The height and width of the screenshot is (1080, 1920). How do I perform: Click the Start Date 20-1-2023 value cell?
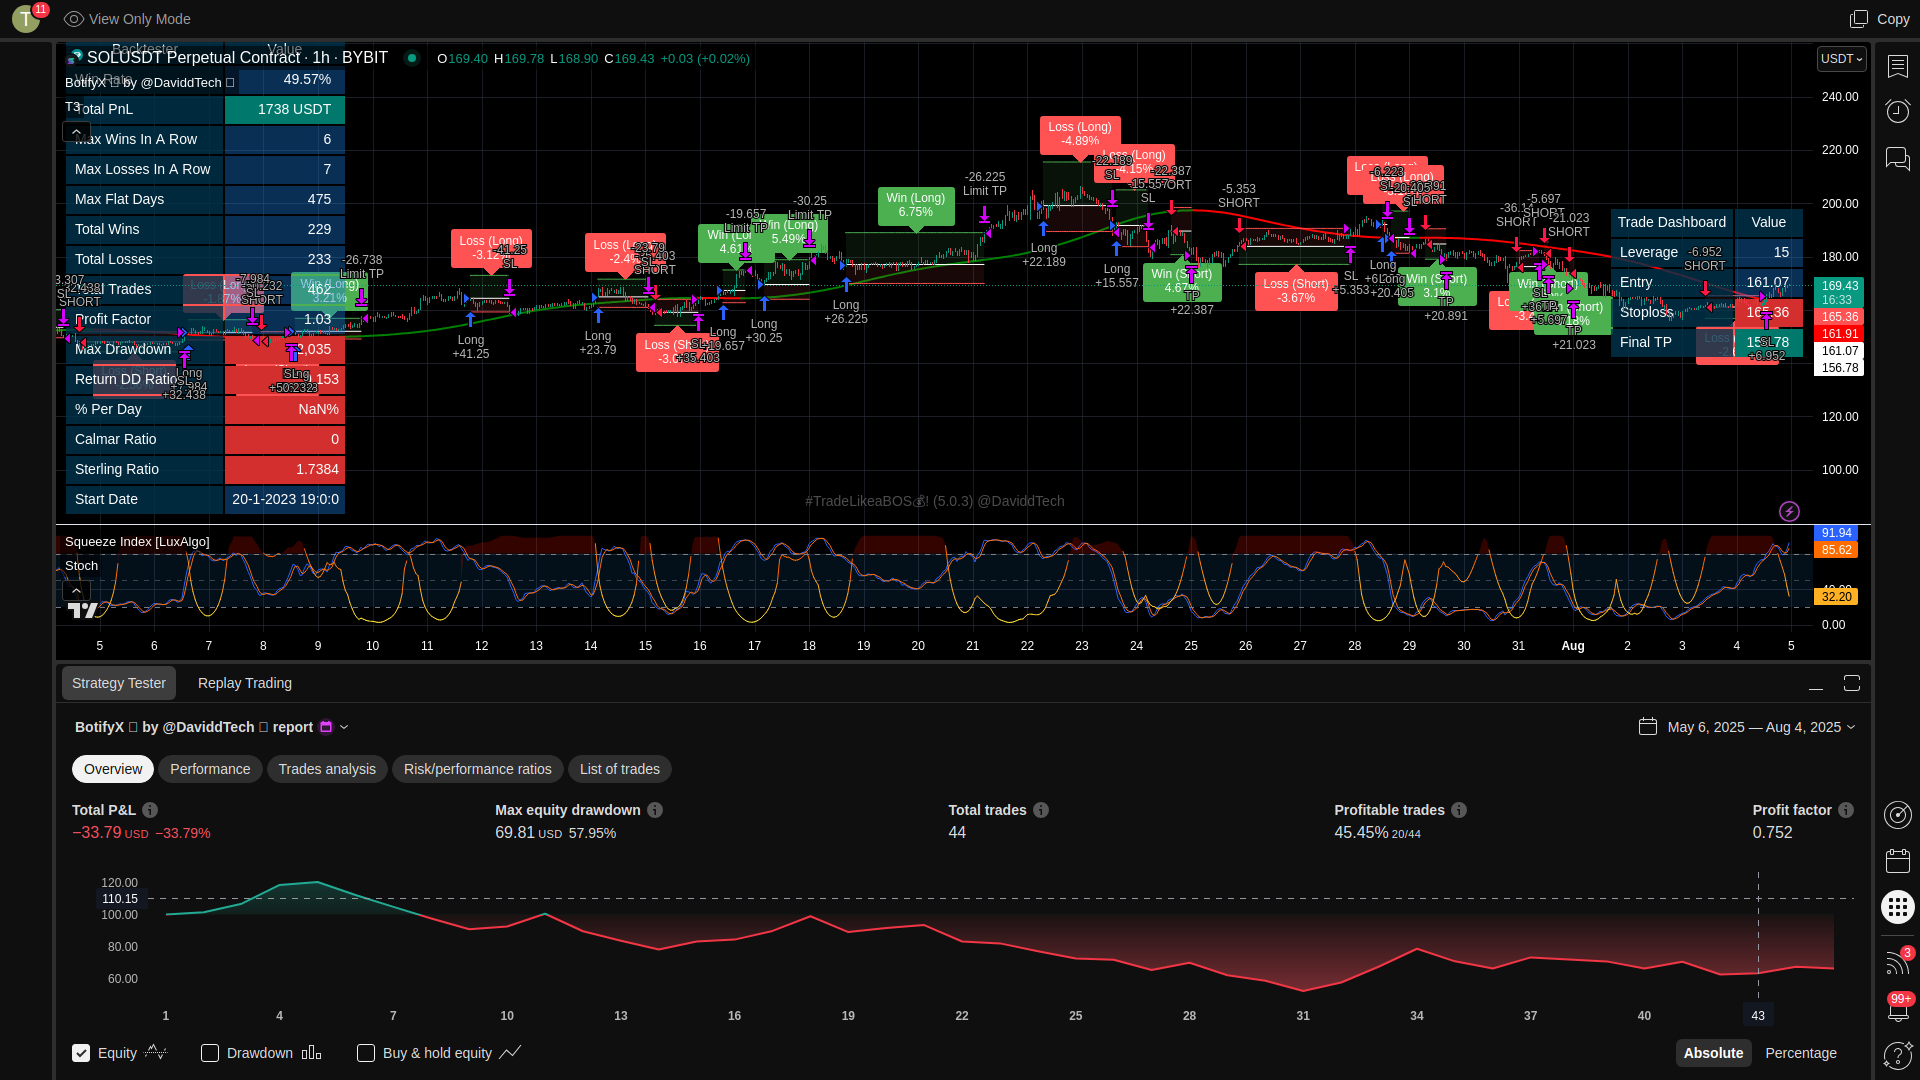click(285, 499)
